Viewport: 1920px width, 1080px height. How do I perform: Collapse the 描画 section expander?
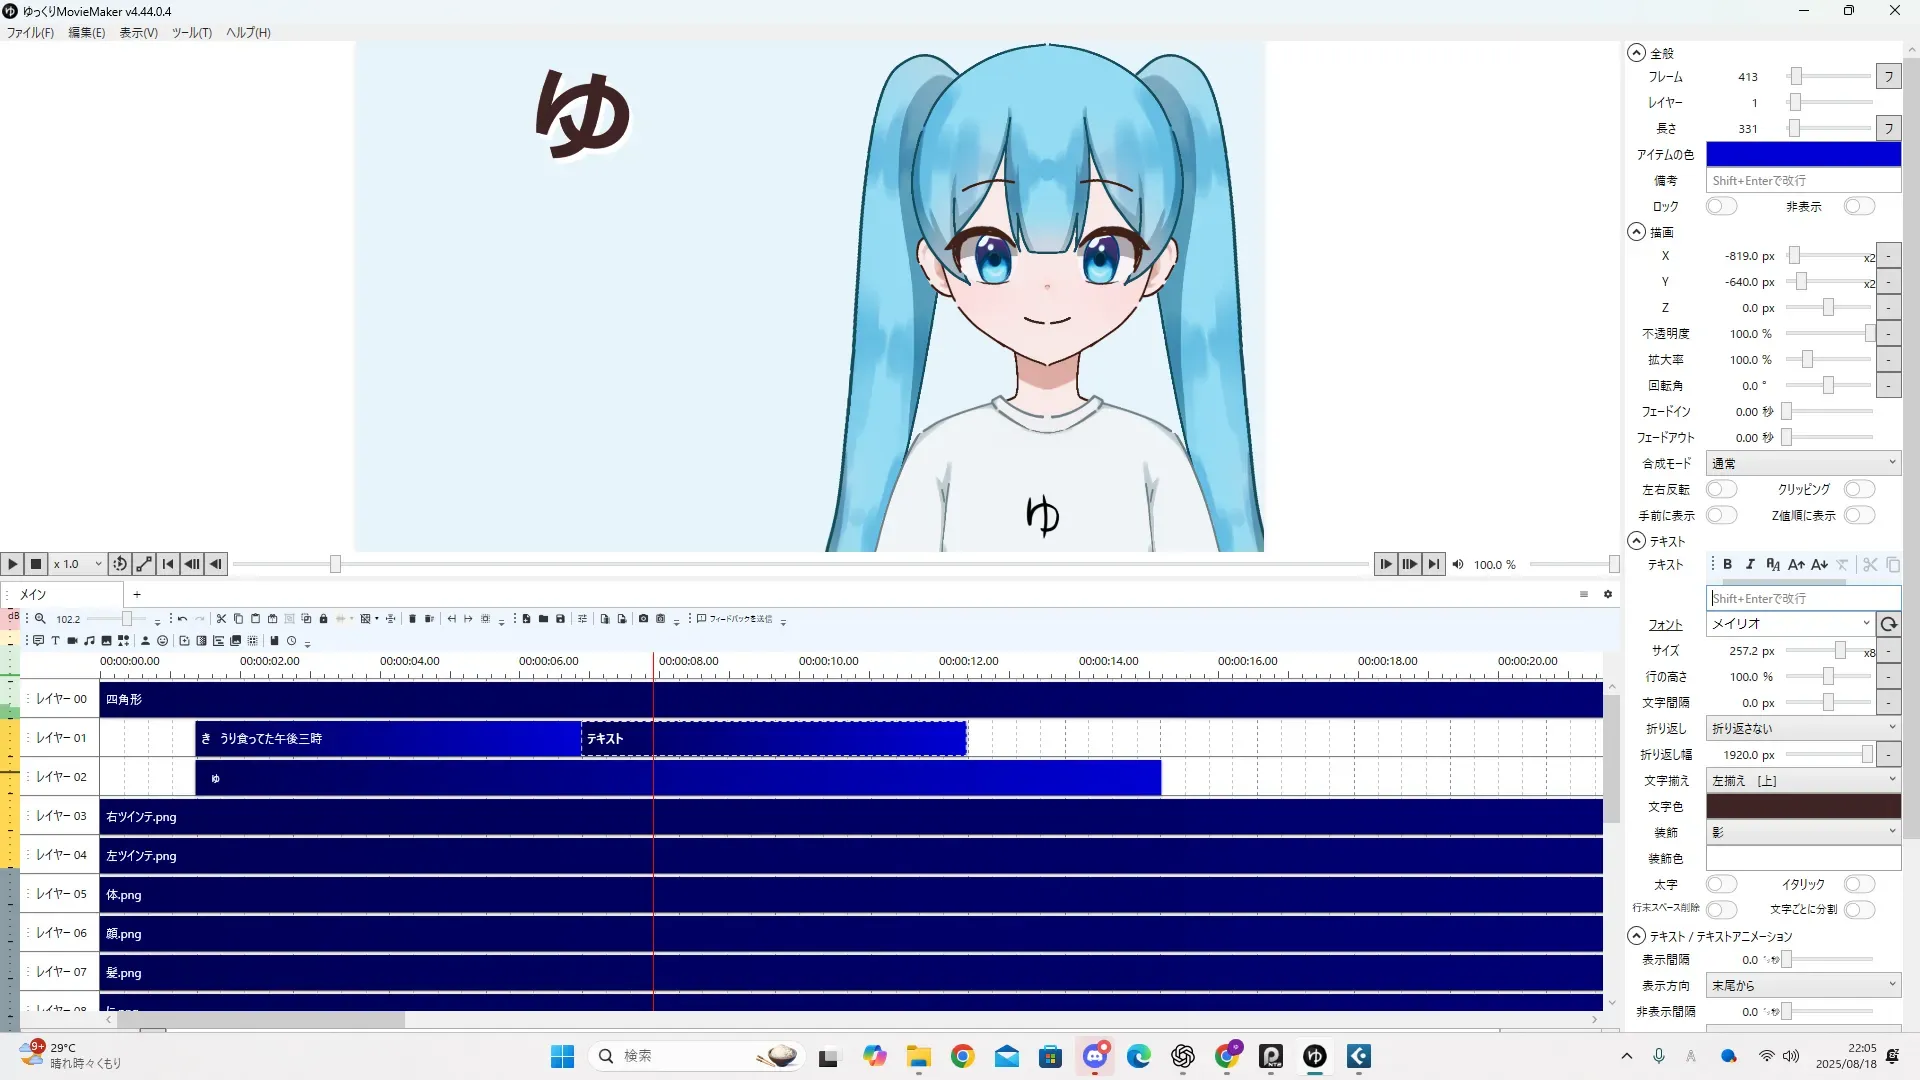coord(1636,232)
